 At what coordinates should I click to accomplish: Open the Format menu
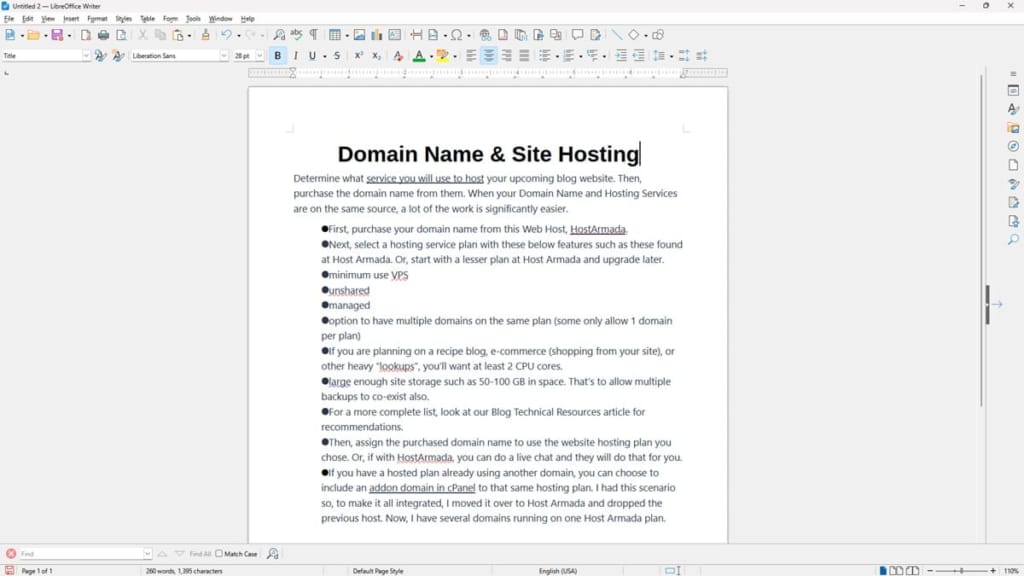[x=96, y=18]
